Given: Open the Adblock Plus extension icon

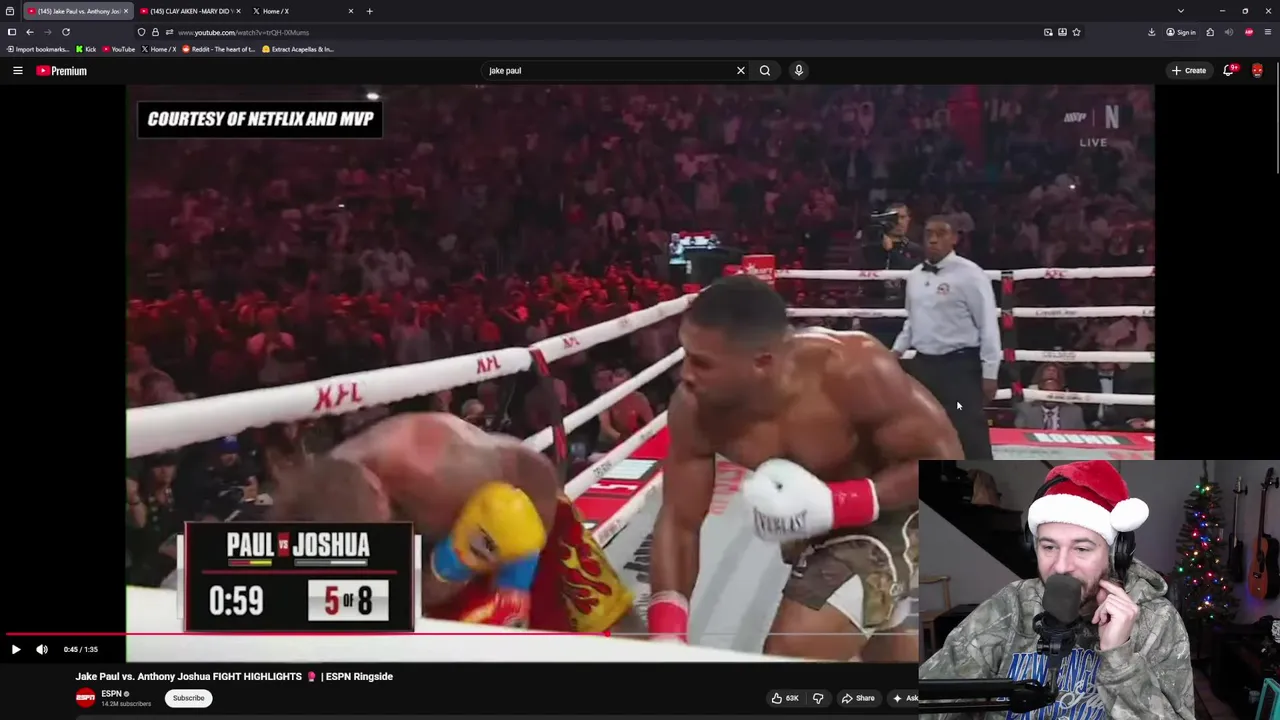Looking at the screenshot, I should pos(1249,32).
